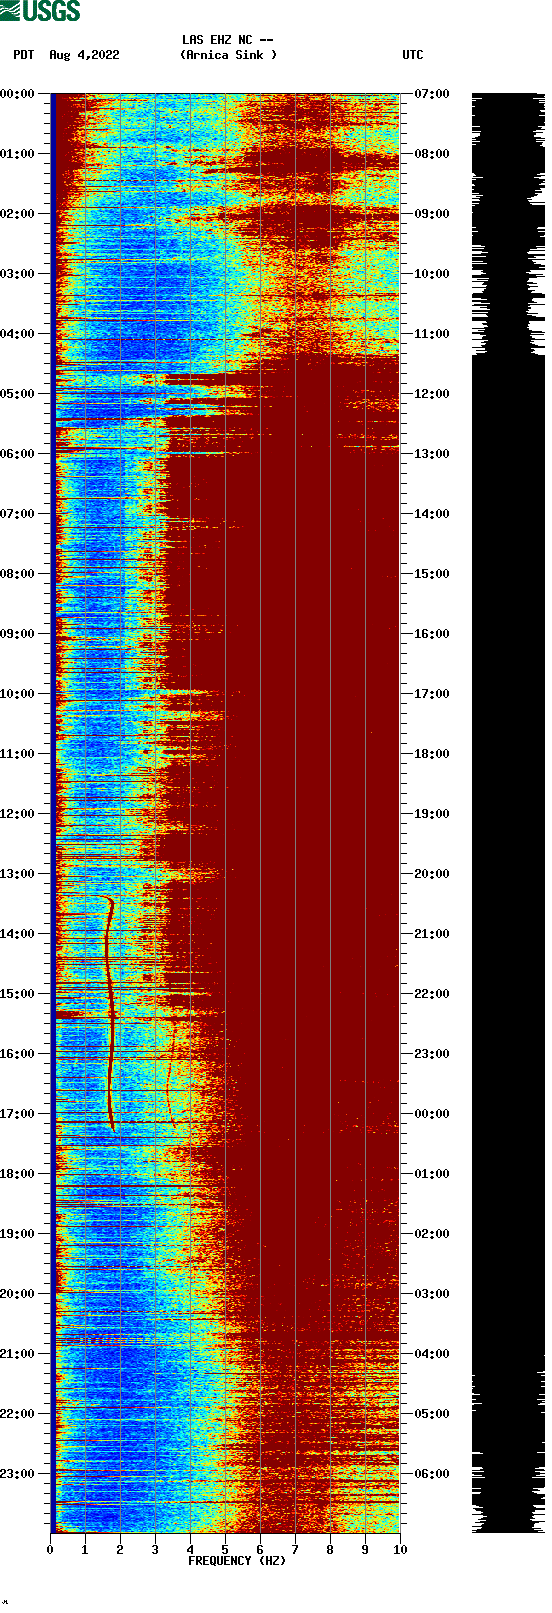Click the 'UTC' timezone label
Viewport: 552px width, 1613px height.
point(413,55)
